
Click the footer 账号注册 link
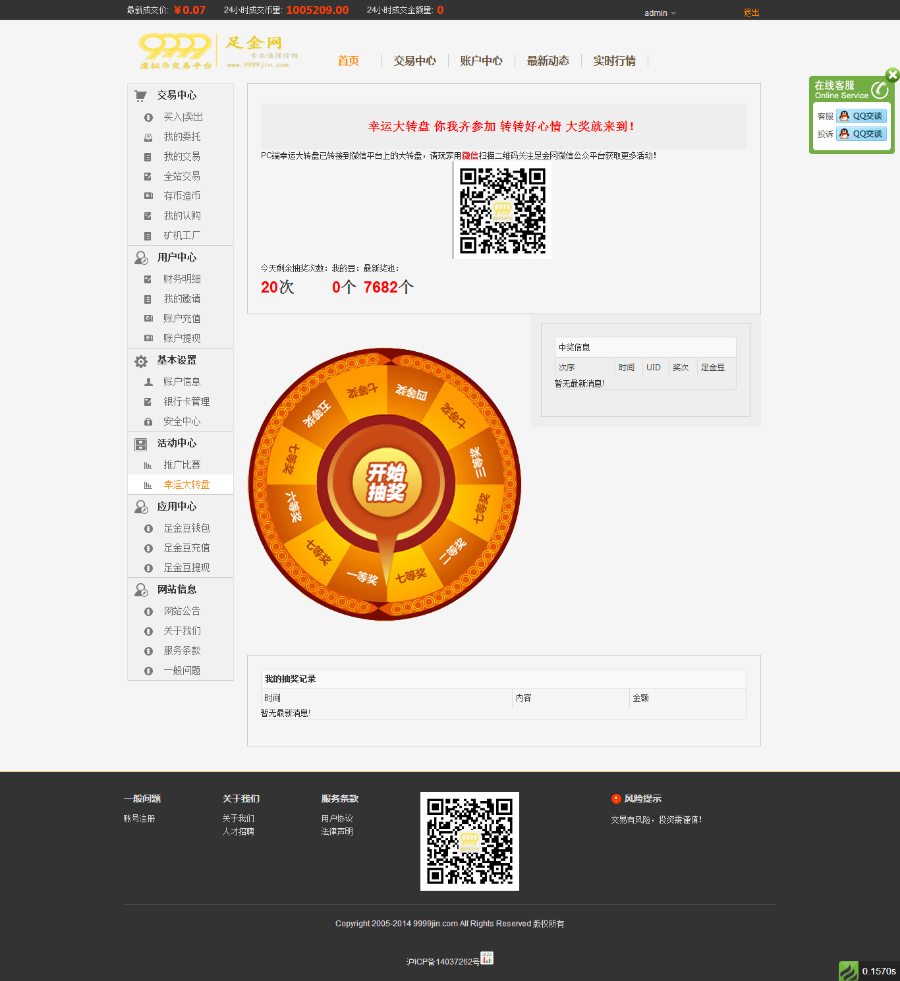pyautogui.click(x=139, y=818)
